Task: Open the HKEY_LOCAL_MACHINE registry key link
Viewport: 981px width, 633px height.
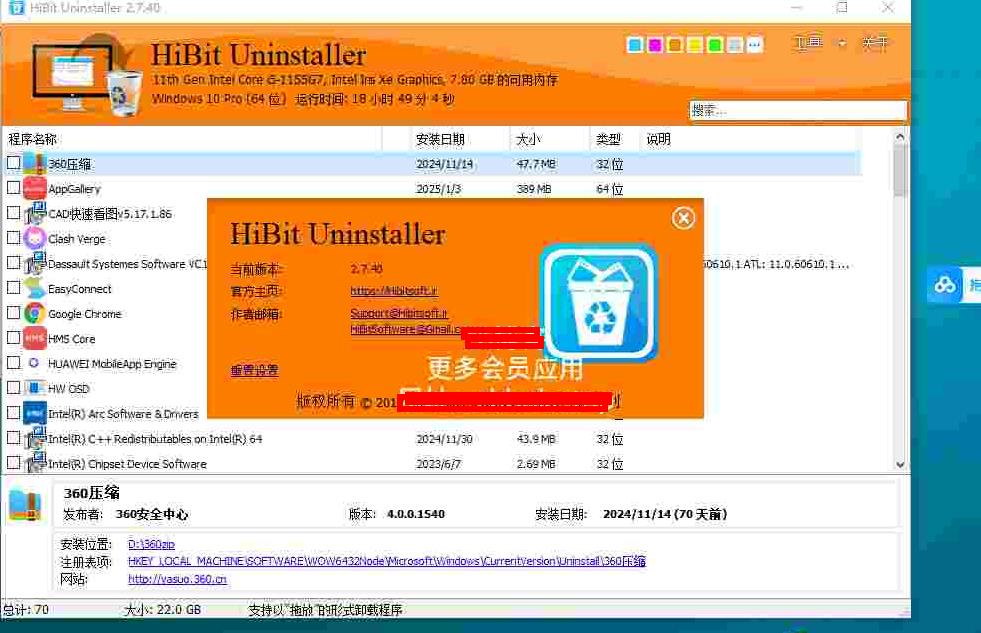Action: 387,561
